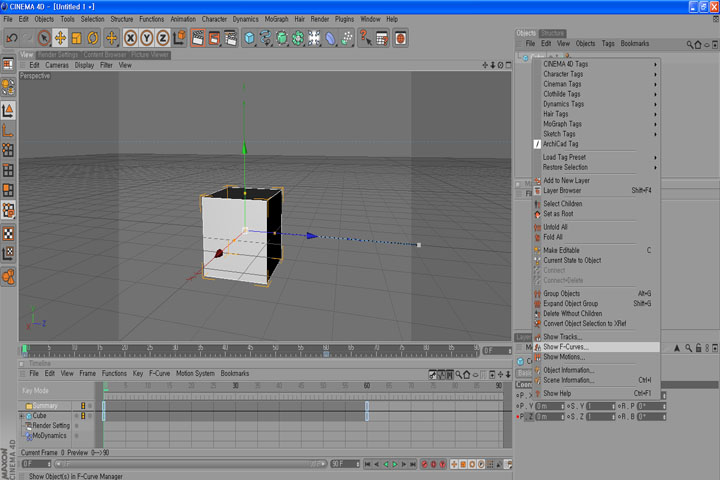Toggle world coordinate system icon
The height and width of the screenshot is (480, 720).
[179, 38]
